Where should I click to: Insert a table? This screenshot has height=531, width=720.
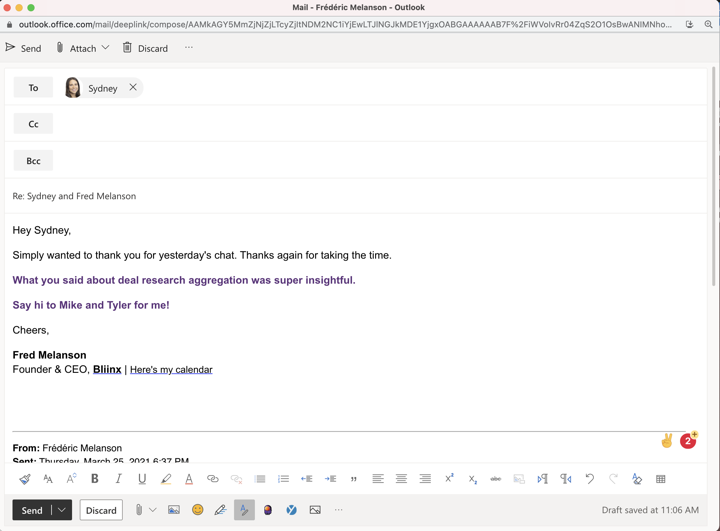pos(661,479)
